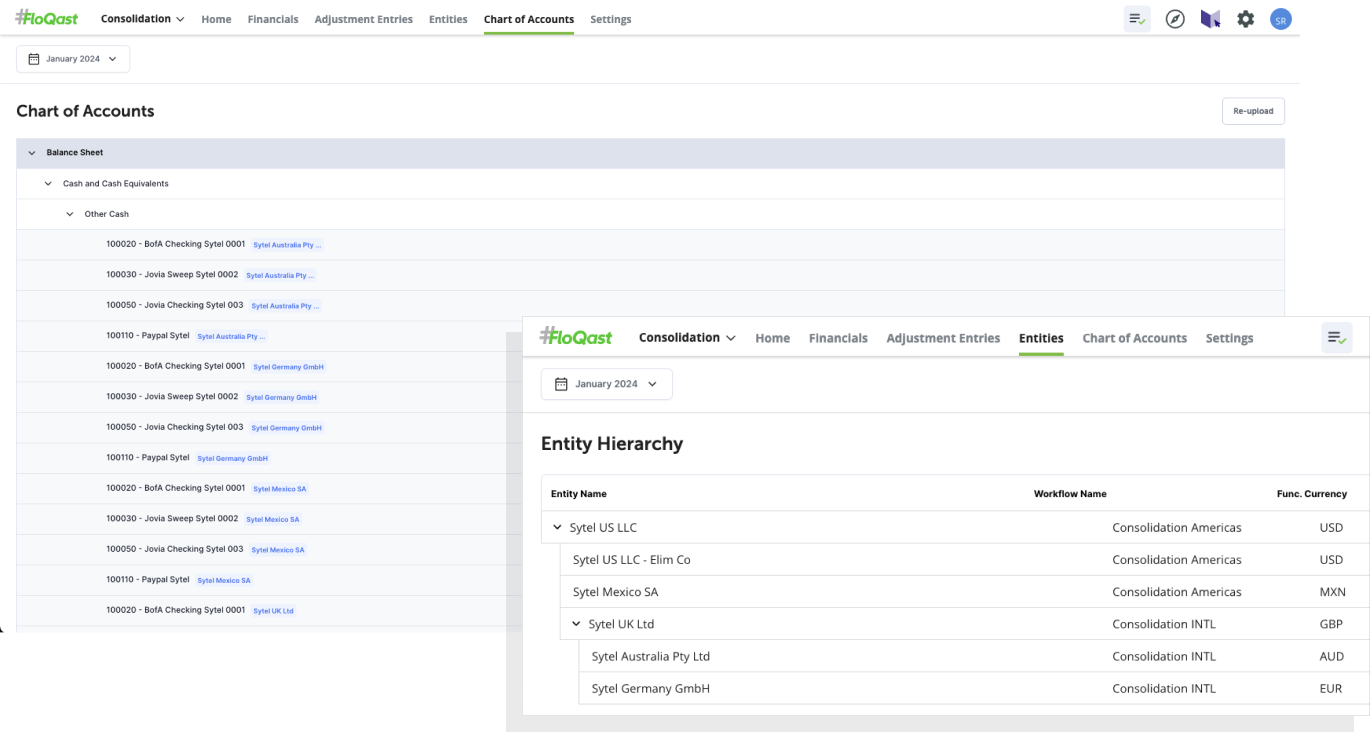The width and height of the screenshot is (1370, 732).
Task: Click calendar icon in Chart of Accounts date picker
Action: pos(34,59)
